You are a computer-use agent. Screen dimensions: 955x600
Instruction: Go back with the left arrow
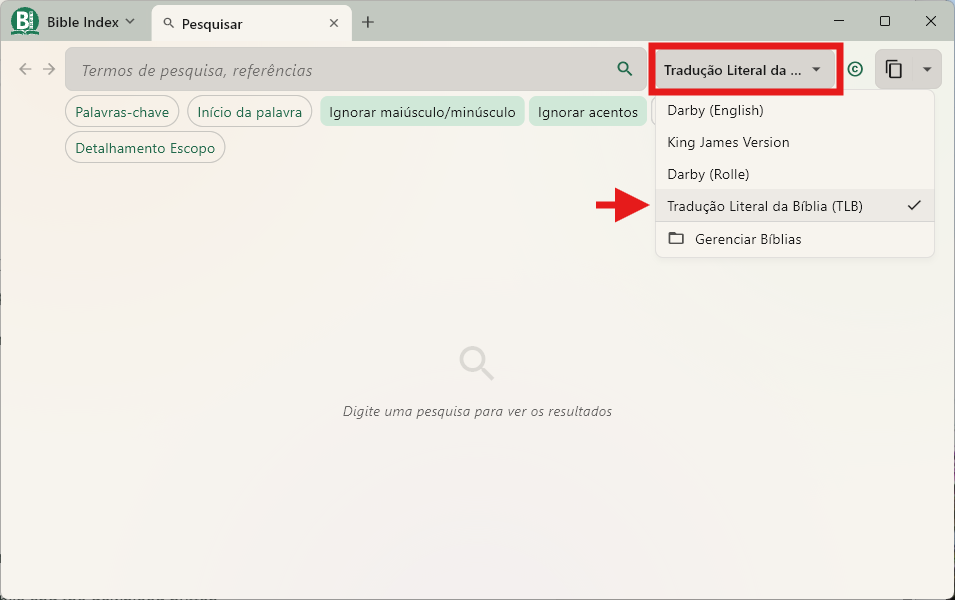click(25, 69)
